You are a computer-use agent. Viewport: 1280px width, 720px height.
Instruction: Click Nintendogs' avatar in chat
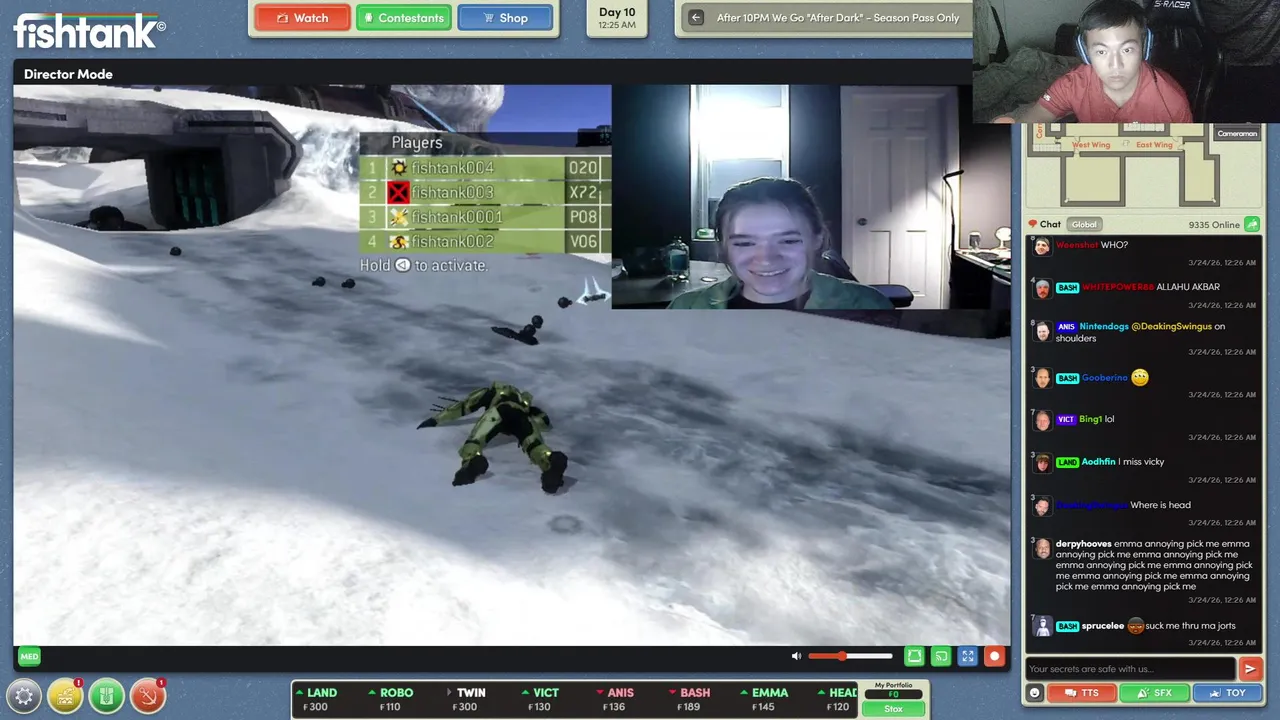coord(1042,331)
